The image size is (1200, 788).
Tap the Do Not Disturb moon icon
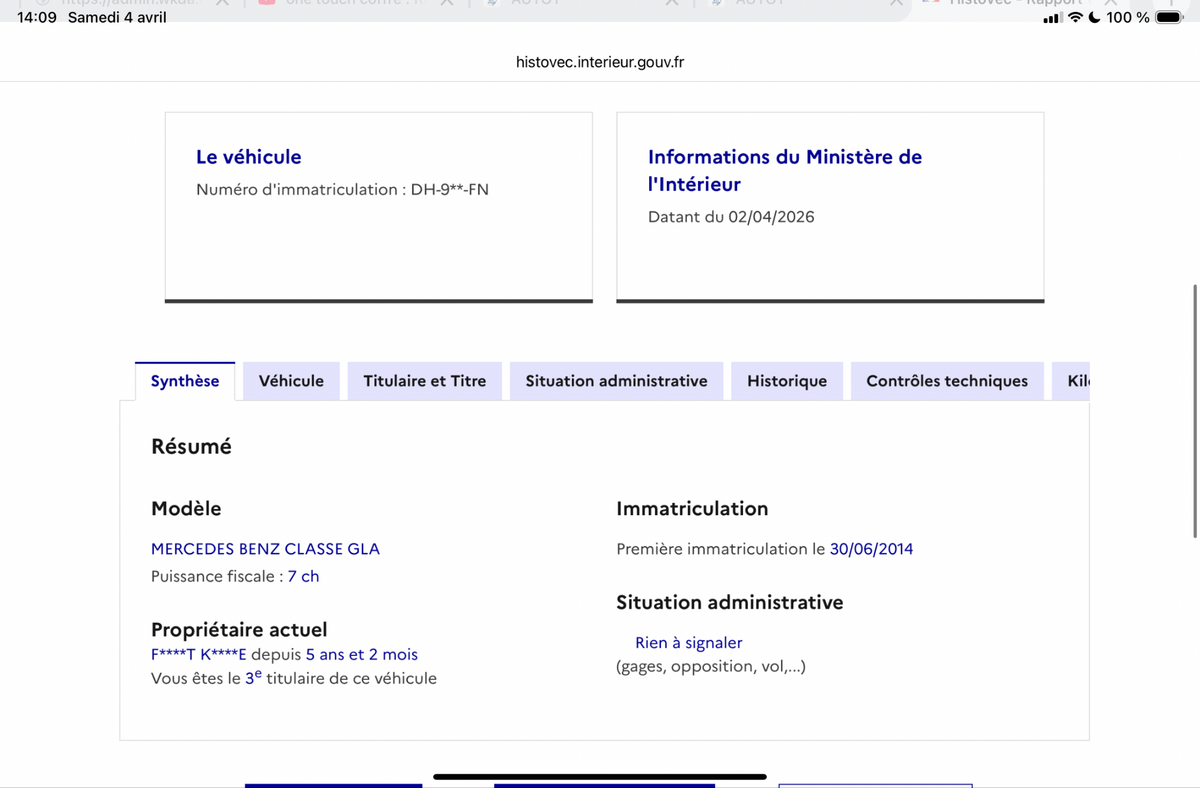click(x=1094, y=18)
